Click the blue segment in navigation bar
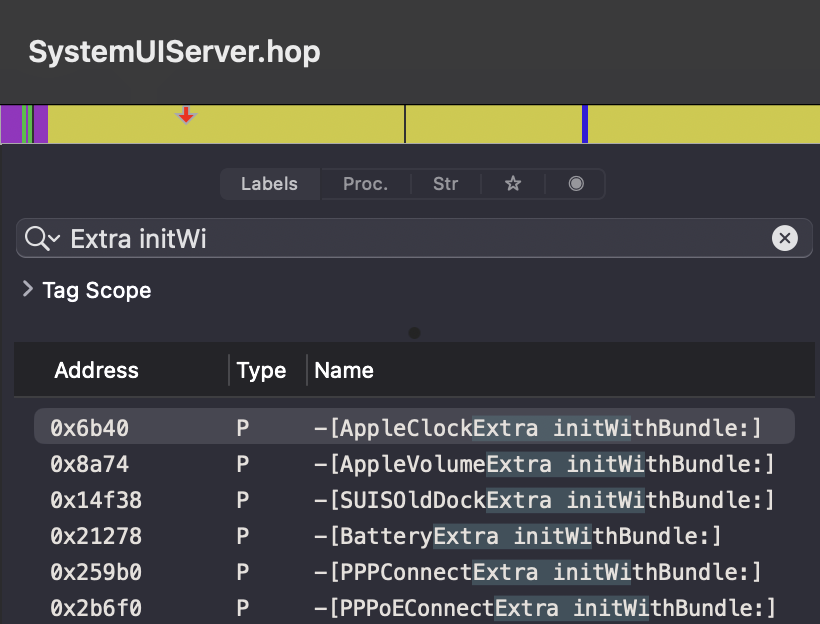The image size is (820, 624). (x=585, y=124)
